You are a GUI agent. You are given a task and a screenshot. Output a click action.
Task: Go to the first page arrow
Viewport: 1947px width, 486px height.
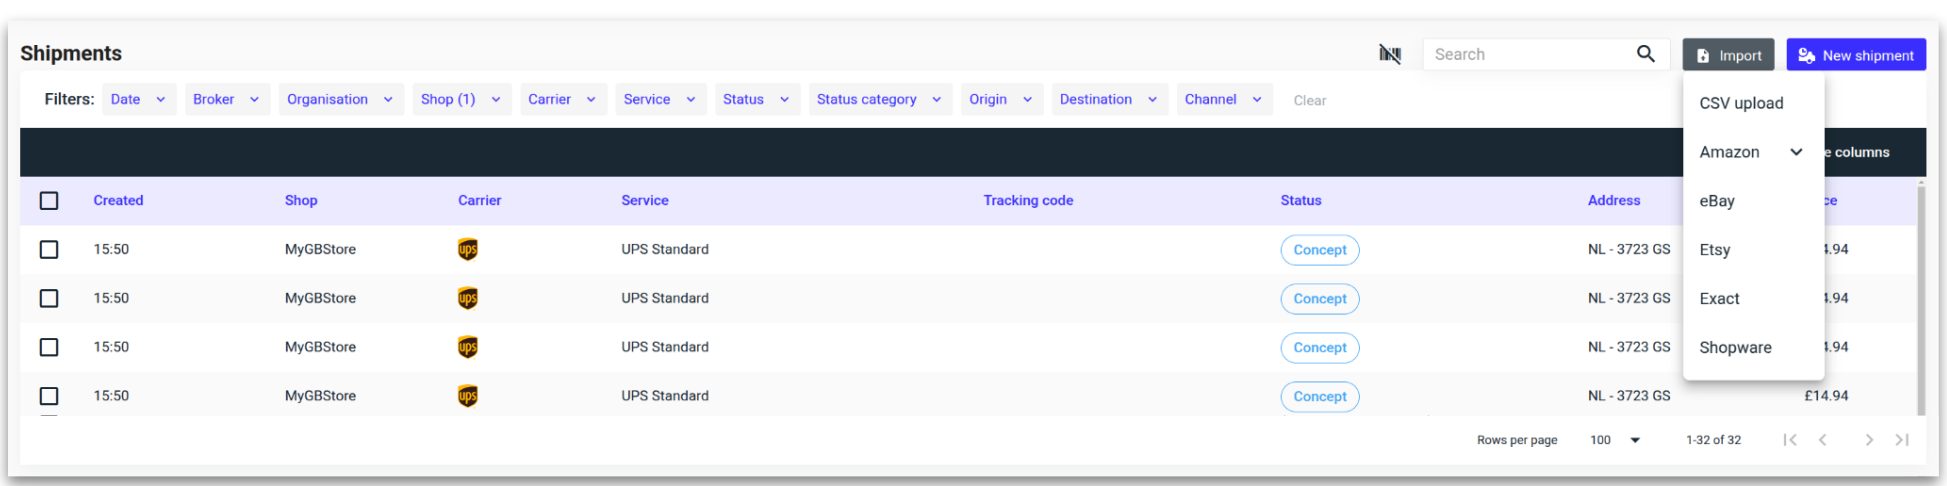(x=1789, y=440)
